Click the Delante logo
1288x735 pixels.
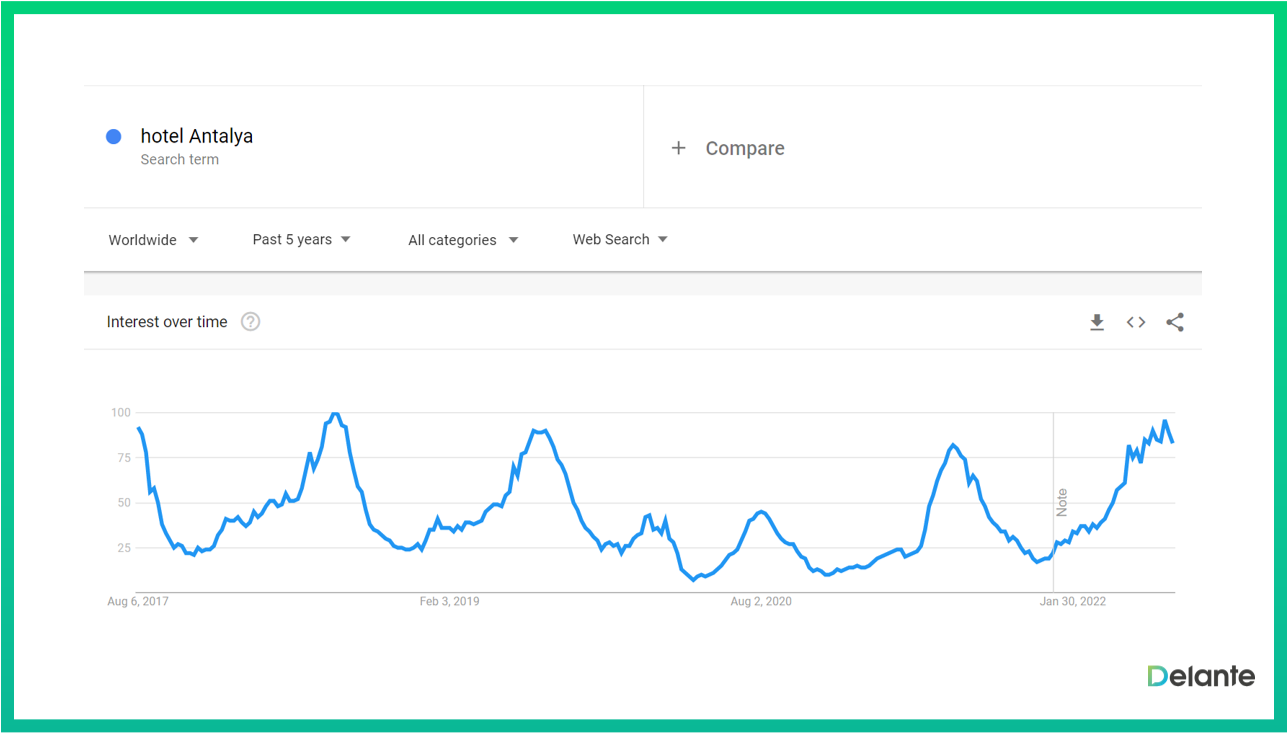1201,676
